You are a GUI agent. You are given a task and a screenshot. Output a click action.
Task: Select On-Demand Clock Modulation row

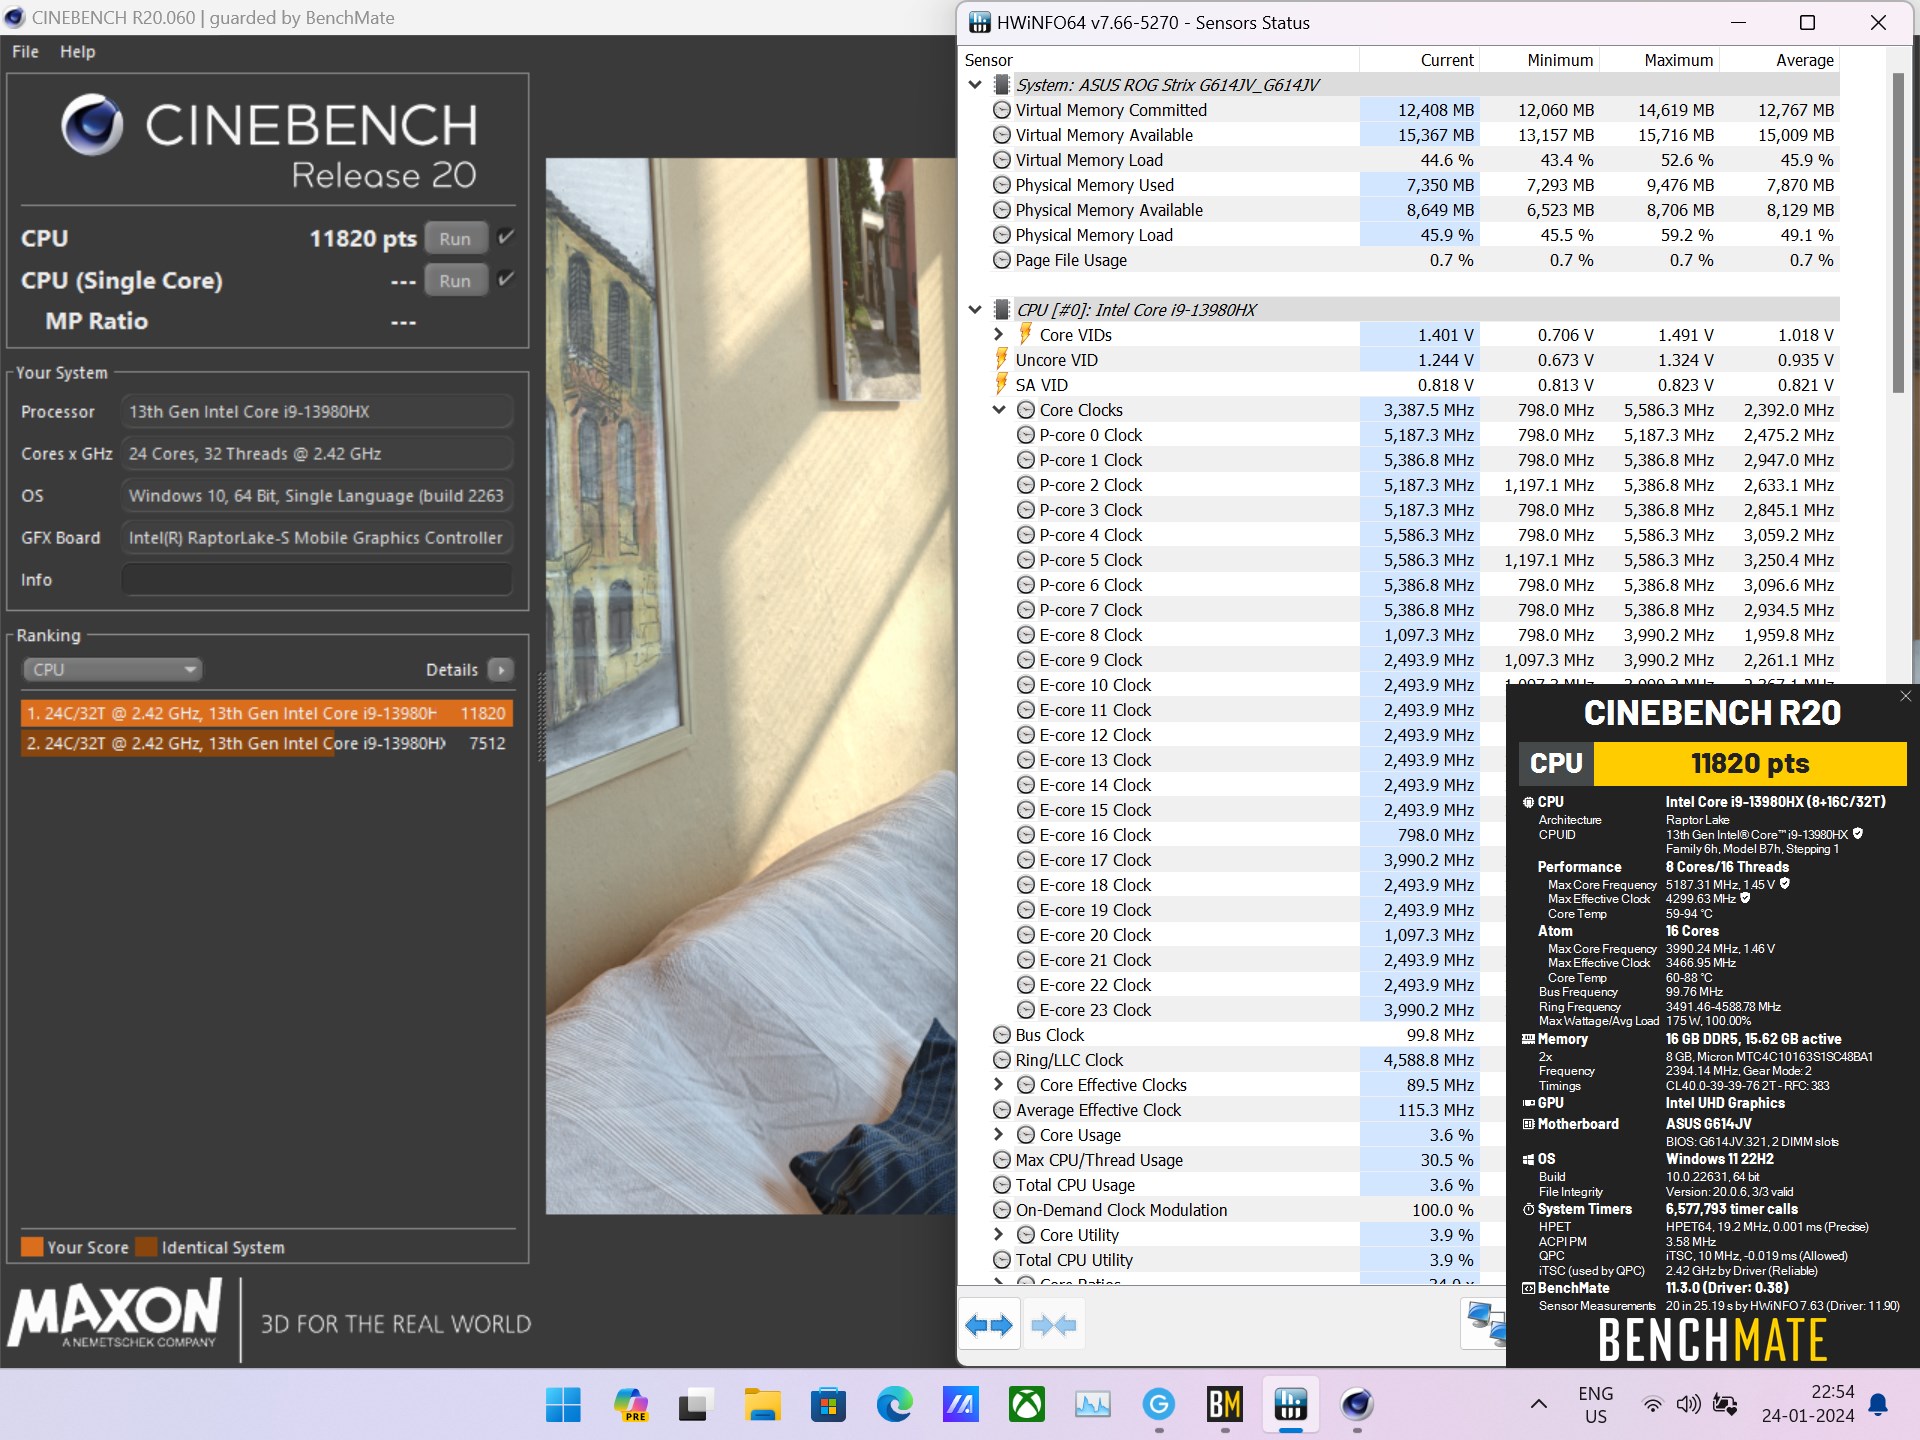point(1232,1210)
